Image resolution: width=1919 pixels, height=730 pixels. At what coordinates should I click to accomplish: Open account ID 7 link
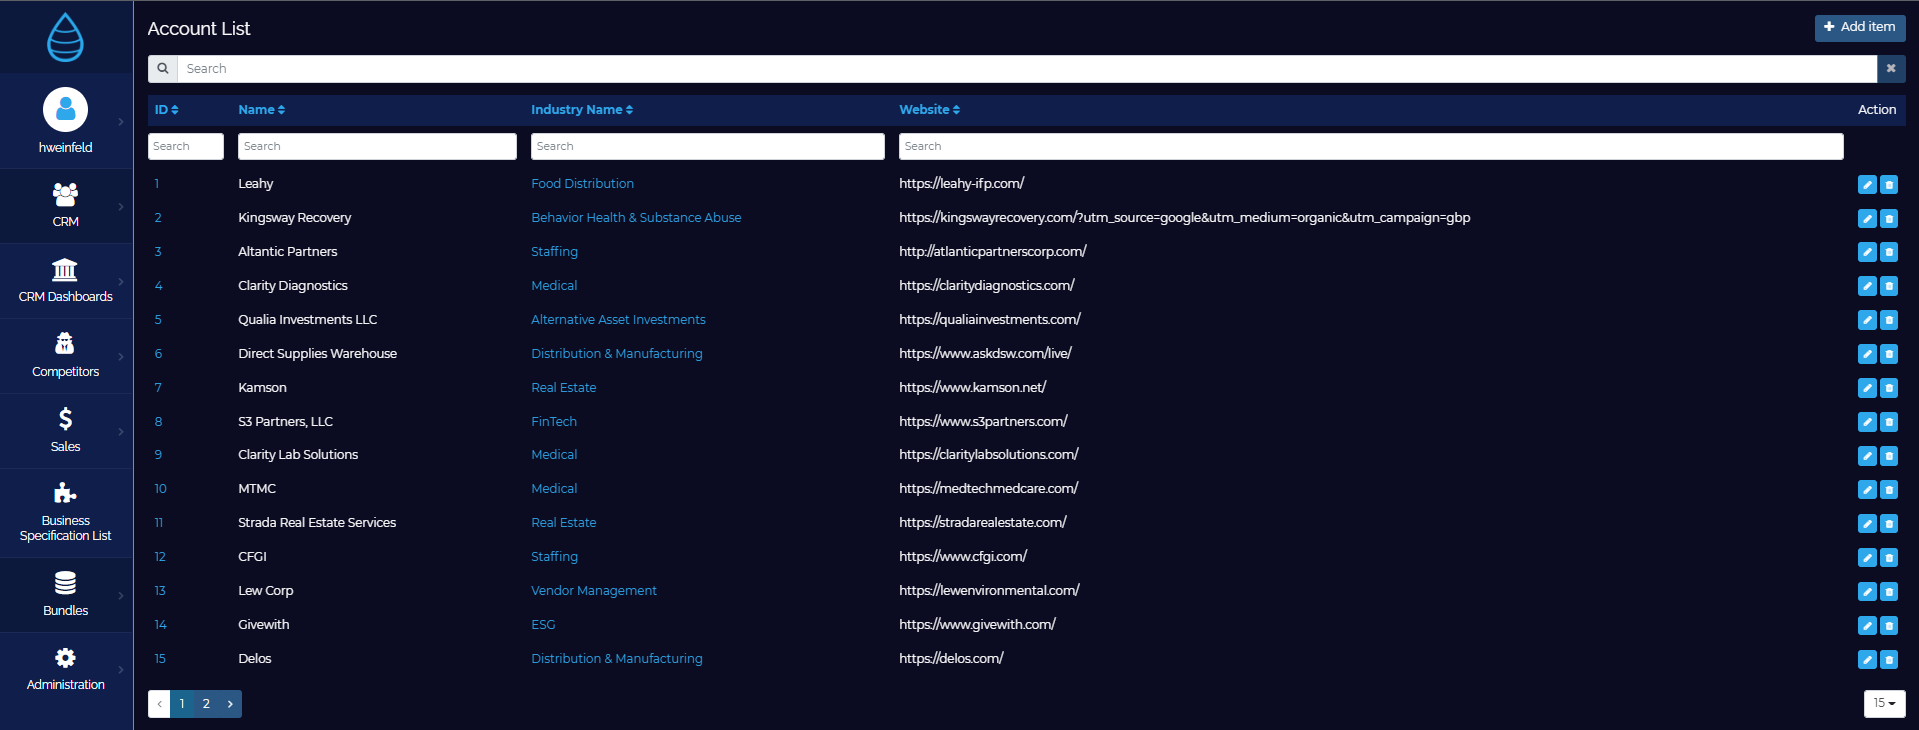pyautogui.click(x=158, y=388)
